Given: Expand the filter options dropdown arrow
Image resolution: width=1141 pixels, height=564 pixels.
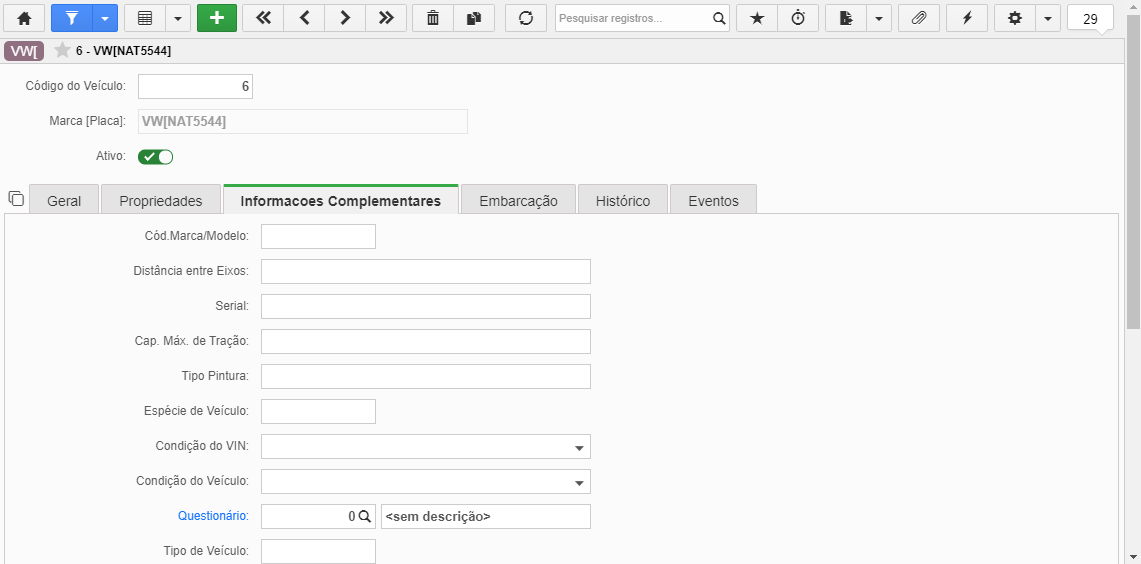Looking at the screenshot, I should click(x=105, y=18).
